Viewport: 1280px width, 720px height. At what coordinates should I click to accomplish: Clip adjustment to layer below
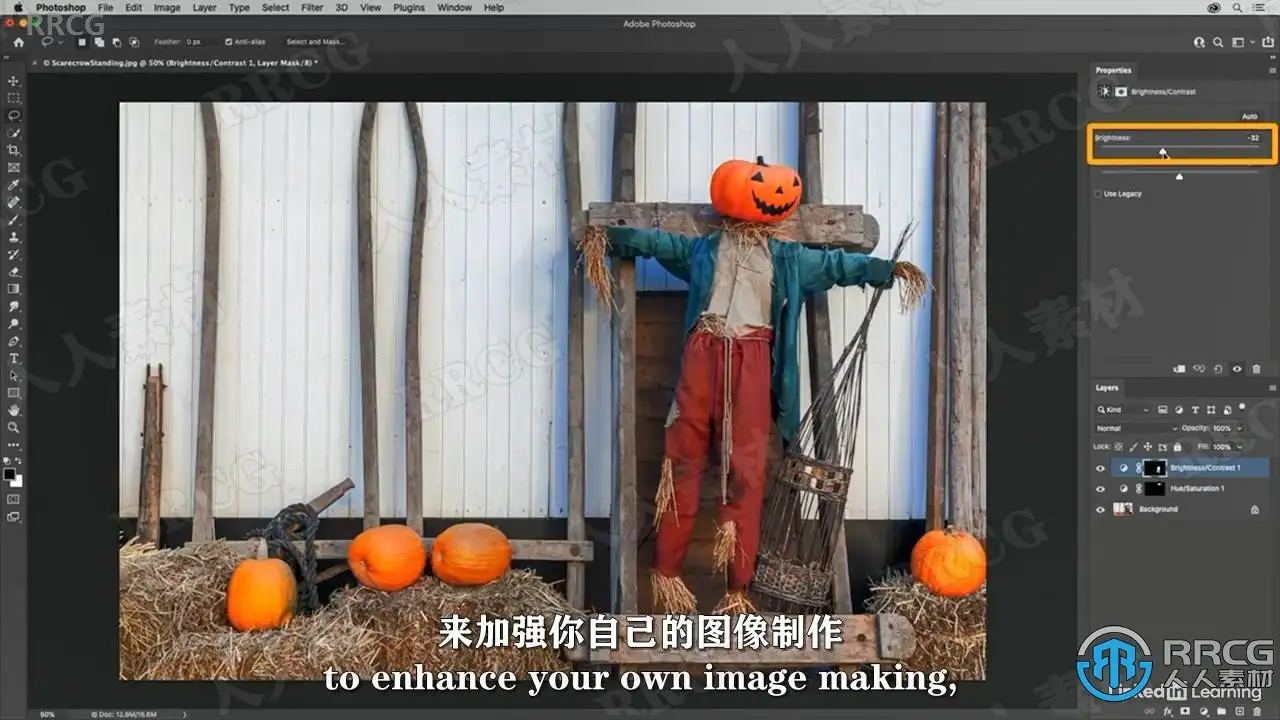tap(1181, 369)
